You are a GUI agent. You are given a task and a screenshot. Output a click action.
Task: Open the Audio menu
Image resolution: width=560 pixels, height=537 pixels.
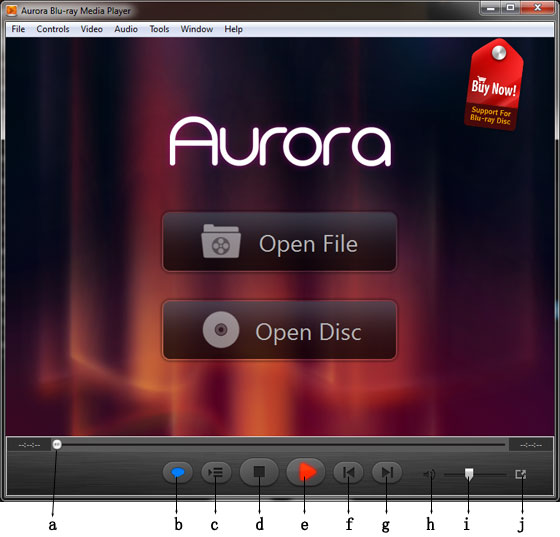pos(126,29)
